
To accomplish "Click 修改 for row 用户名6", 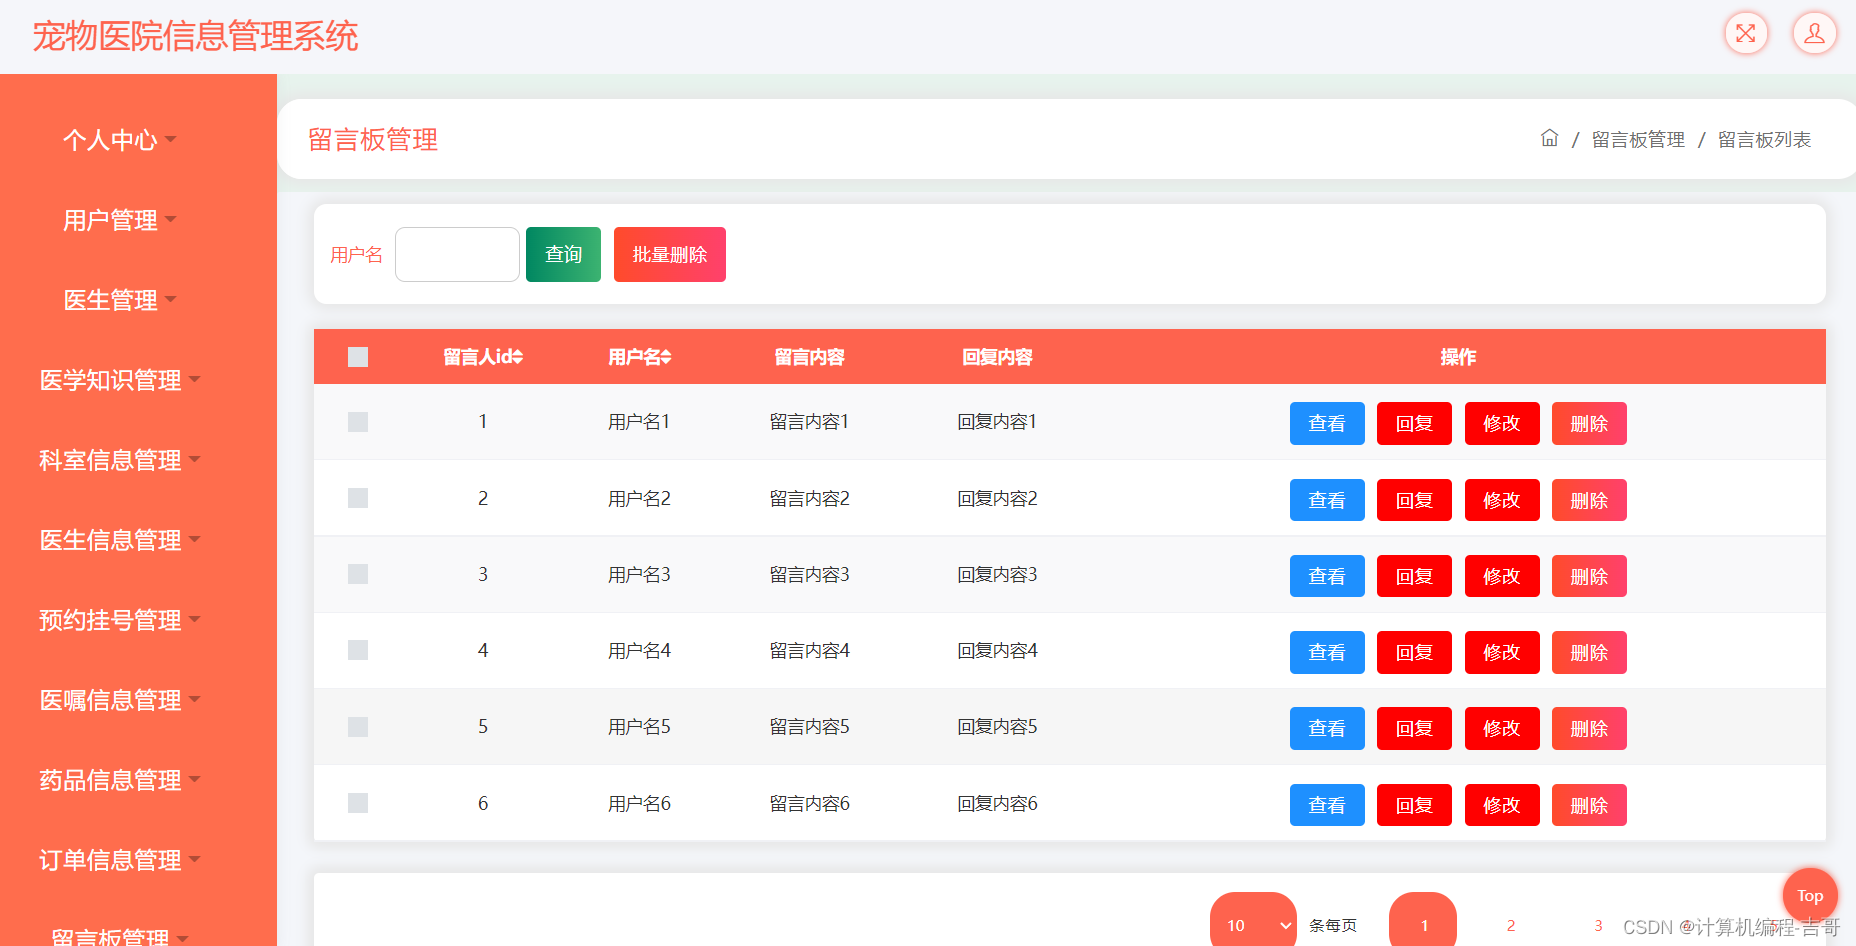I will tap(1502, 805).
